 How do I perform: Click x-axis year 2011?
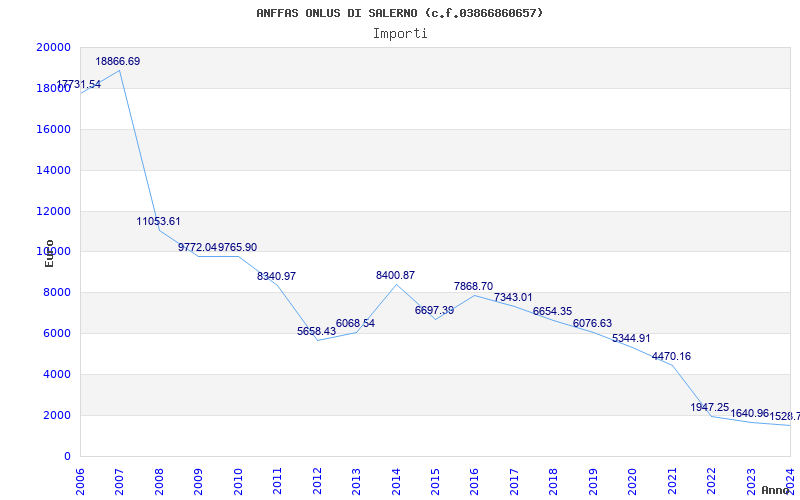tap(277, 481)
